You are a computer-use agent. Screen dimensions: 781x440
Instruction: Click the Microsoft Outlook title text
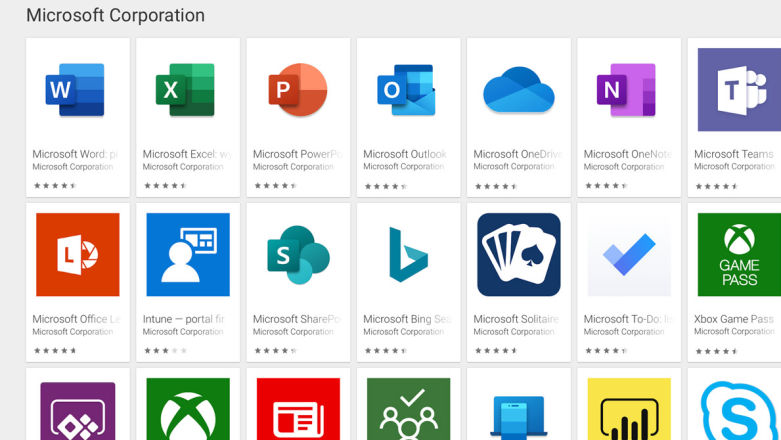tap(405, 154)
